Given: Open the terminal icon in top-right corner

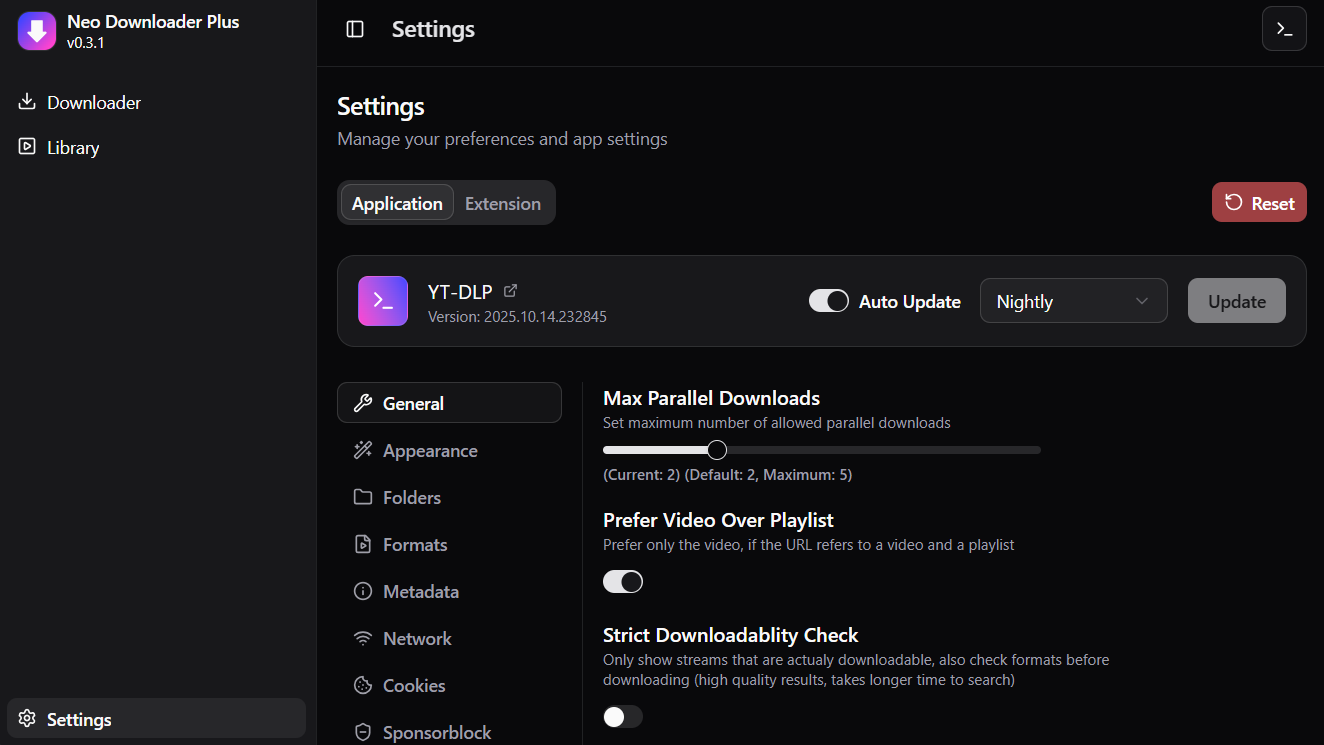Looking at the screenshot, I should pyautogui.click(x=1284, y=29).
